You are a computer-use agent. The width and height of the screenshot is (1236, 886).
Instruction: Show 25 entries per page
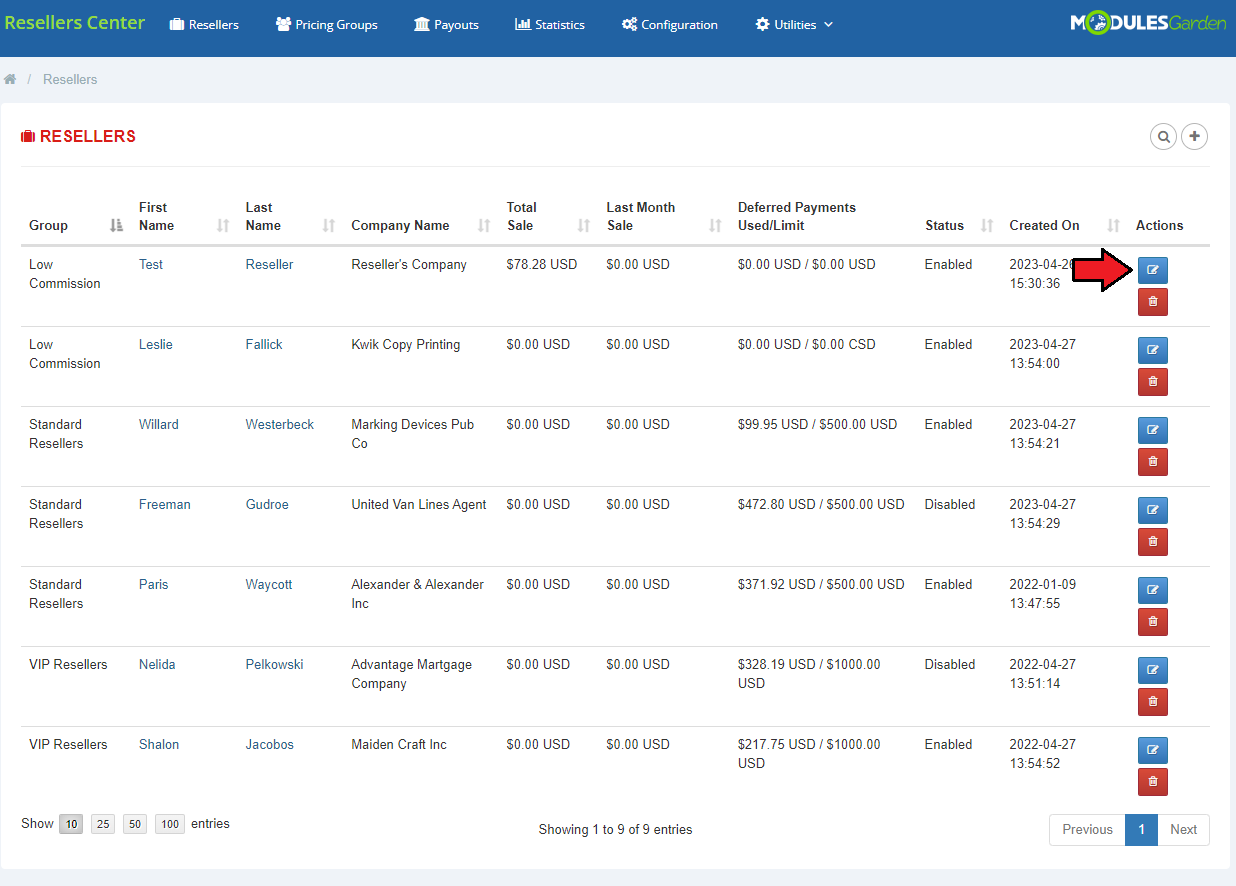click(x=103, y=824)
